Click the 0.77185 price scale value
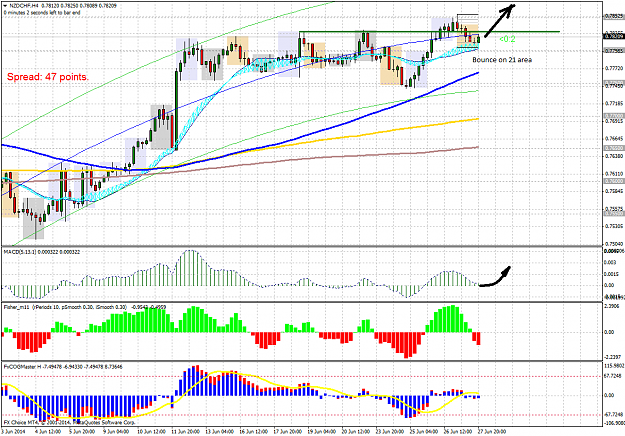This screenshot has width=625, height=436. (x=614, y=103)
